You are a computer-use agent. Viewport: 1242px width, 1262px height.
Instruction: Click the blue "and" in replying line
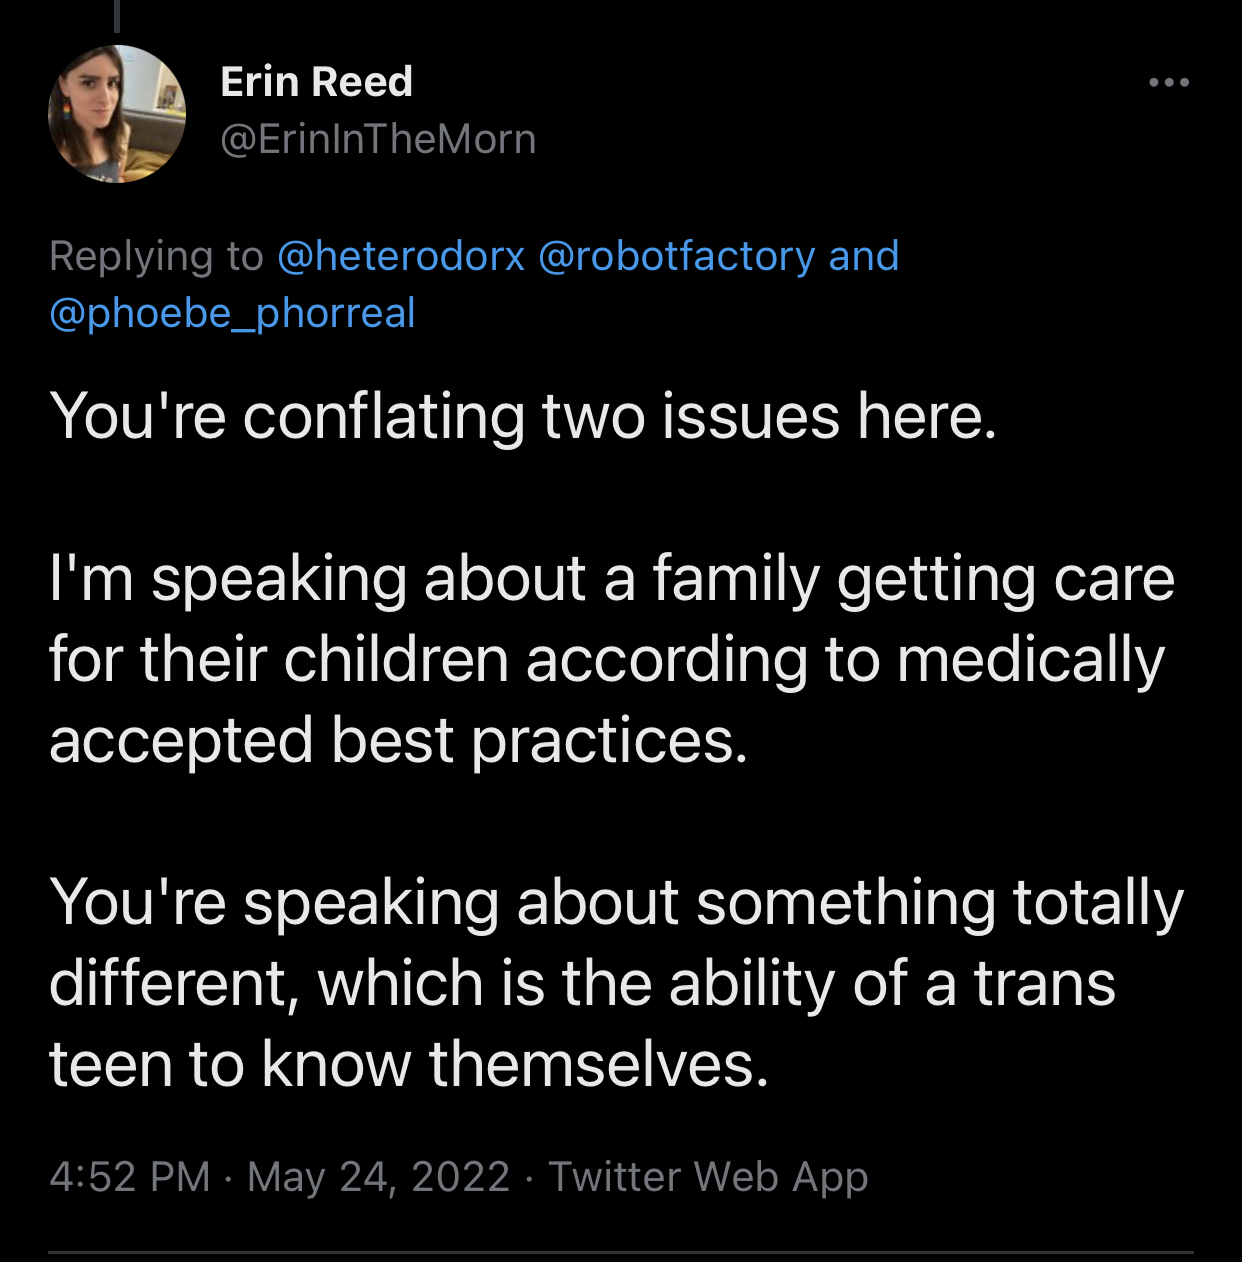[864, 256]
